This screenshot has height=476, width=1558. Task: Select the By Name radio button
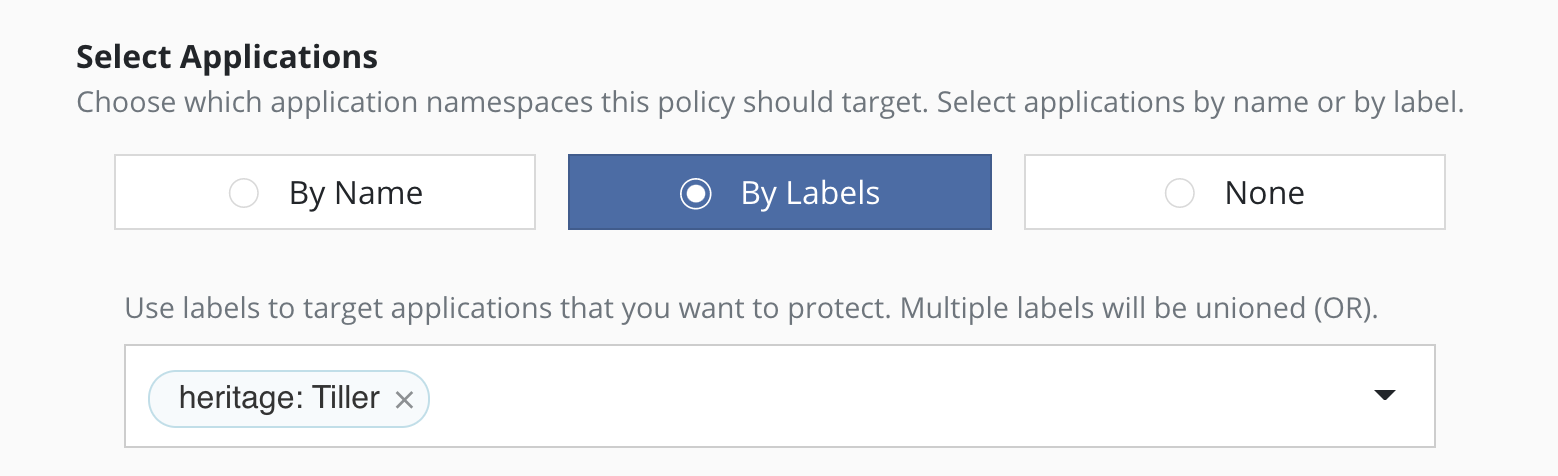click(244, 193)
